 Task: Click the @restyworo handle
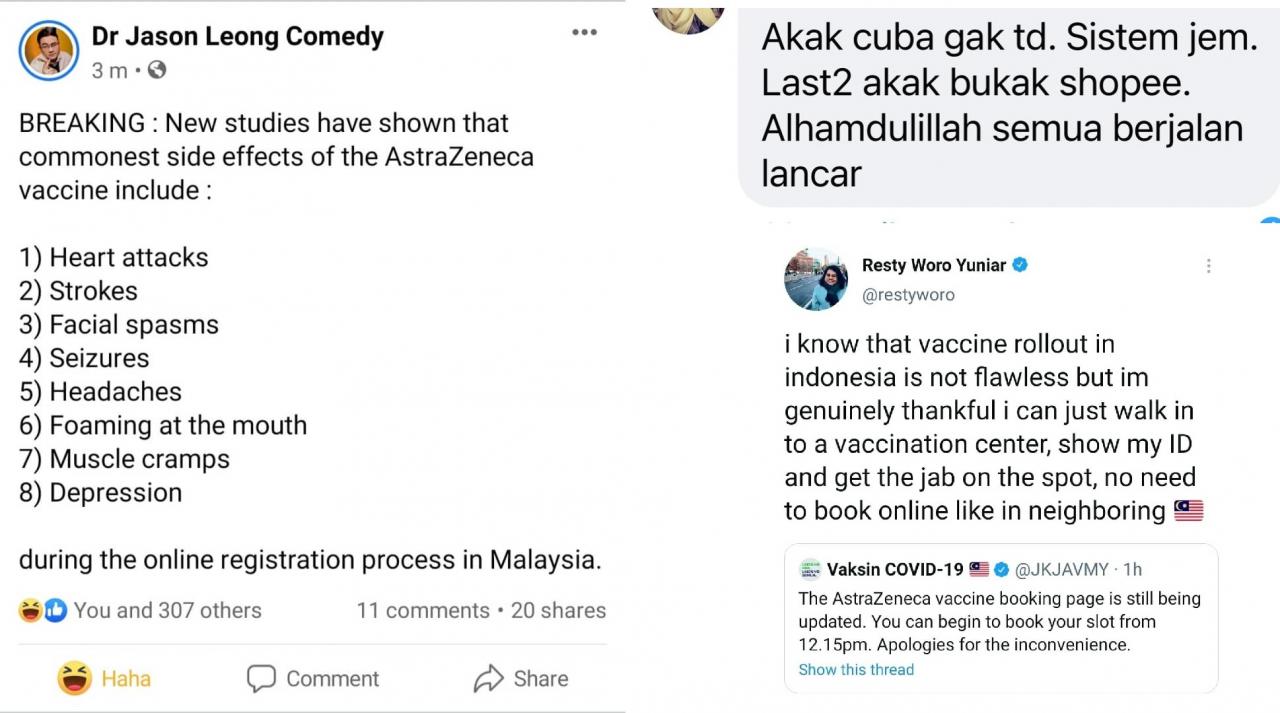coord(908,295)
